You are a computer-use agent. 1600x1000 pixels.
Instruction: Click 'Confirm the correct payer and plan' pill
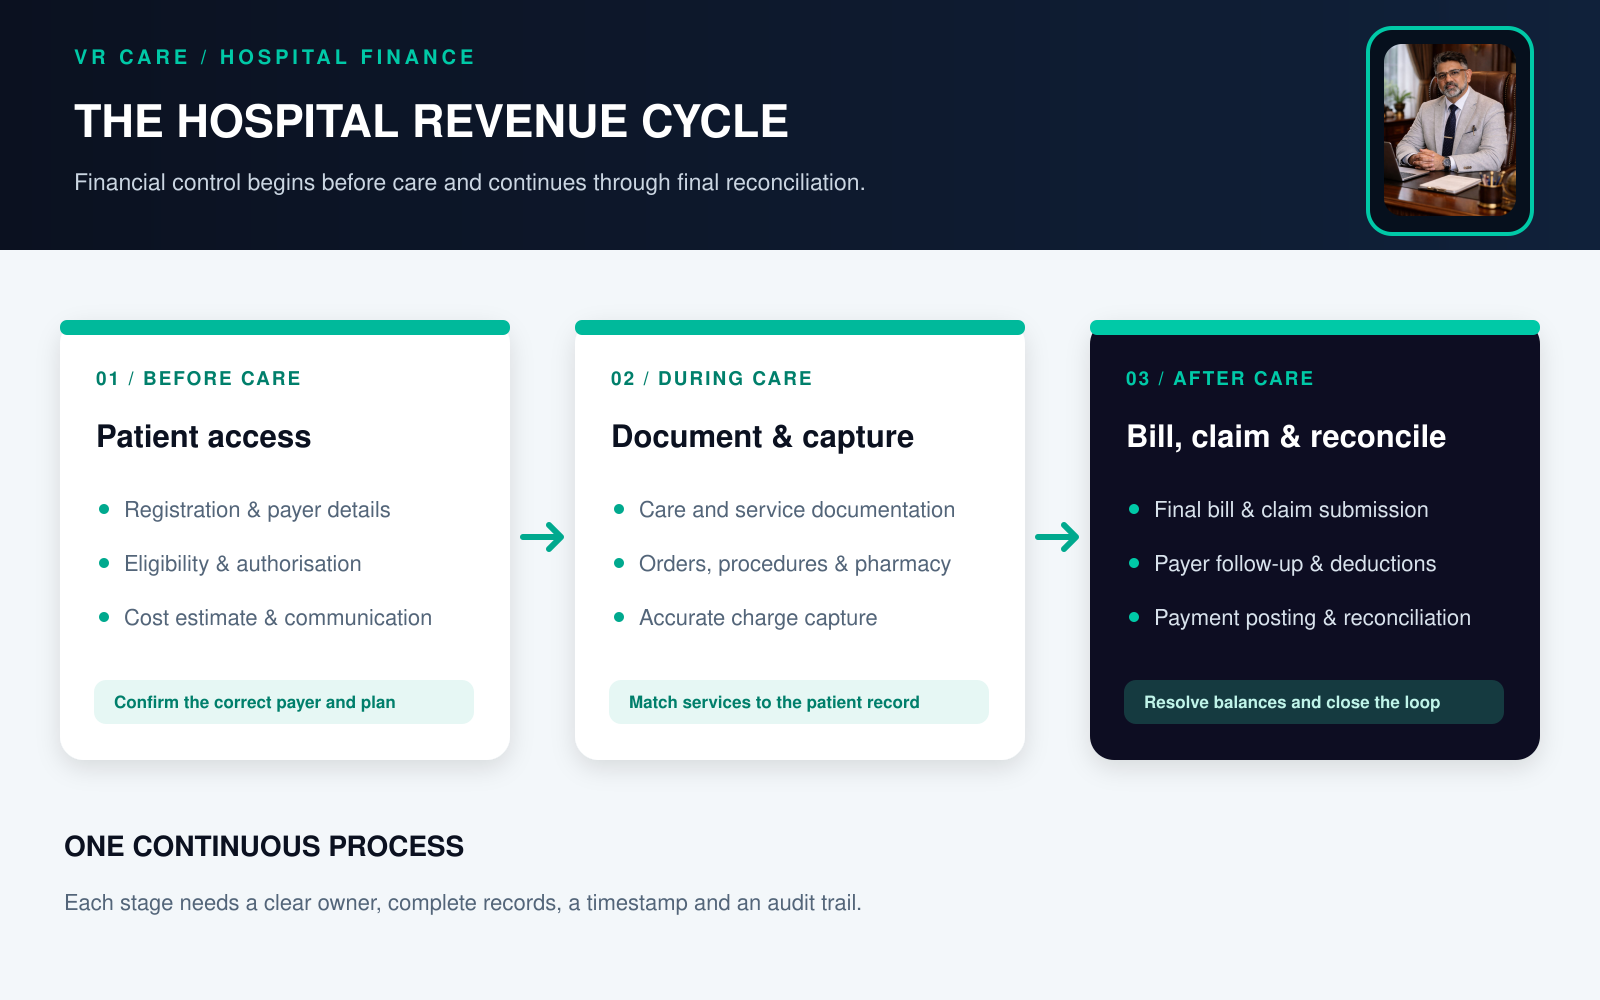pyautogui.click(x=284, y=702)
